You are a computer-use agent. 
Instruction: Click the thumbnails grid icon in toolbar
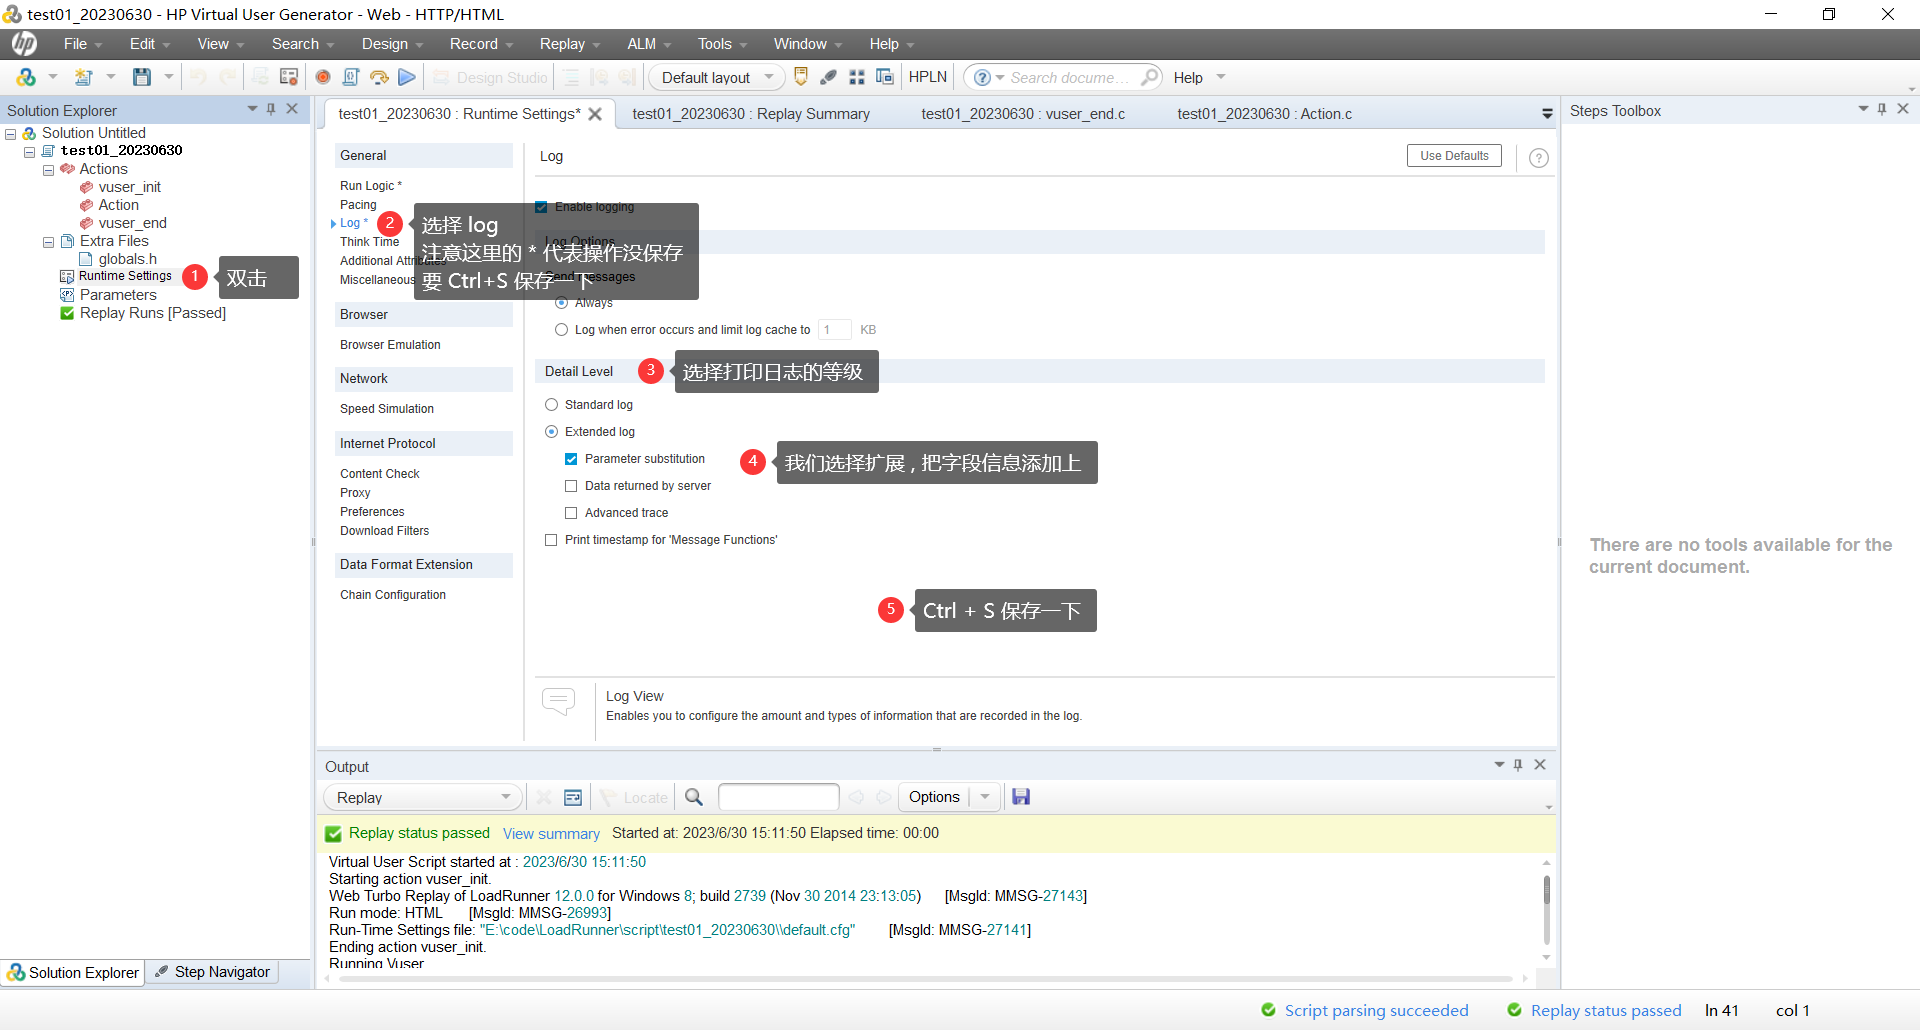(x=857, y=77)
